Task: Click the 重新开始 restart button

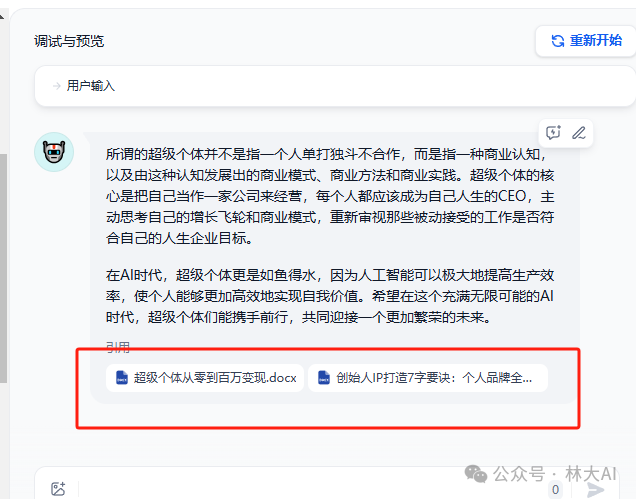Action: pos(586,41)
